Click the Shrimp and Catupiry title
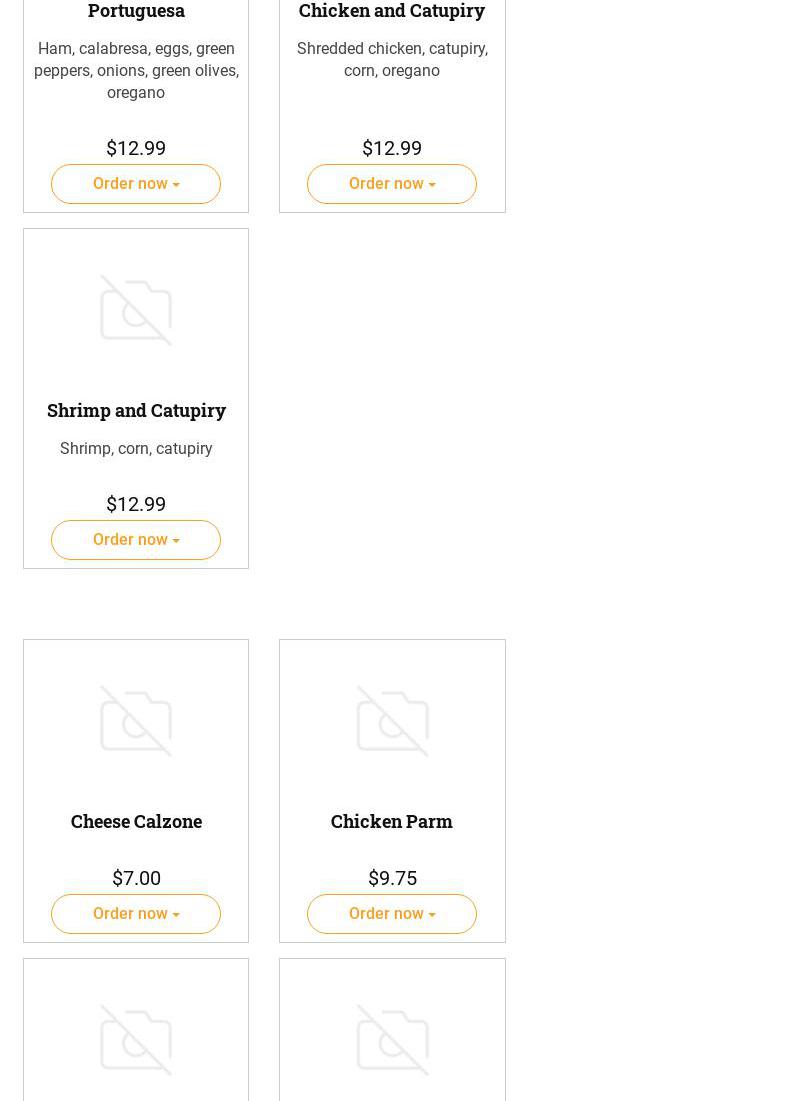 [x=136, y=410]
